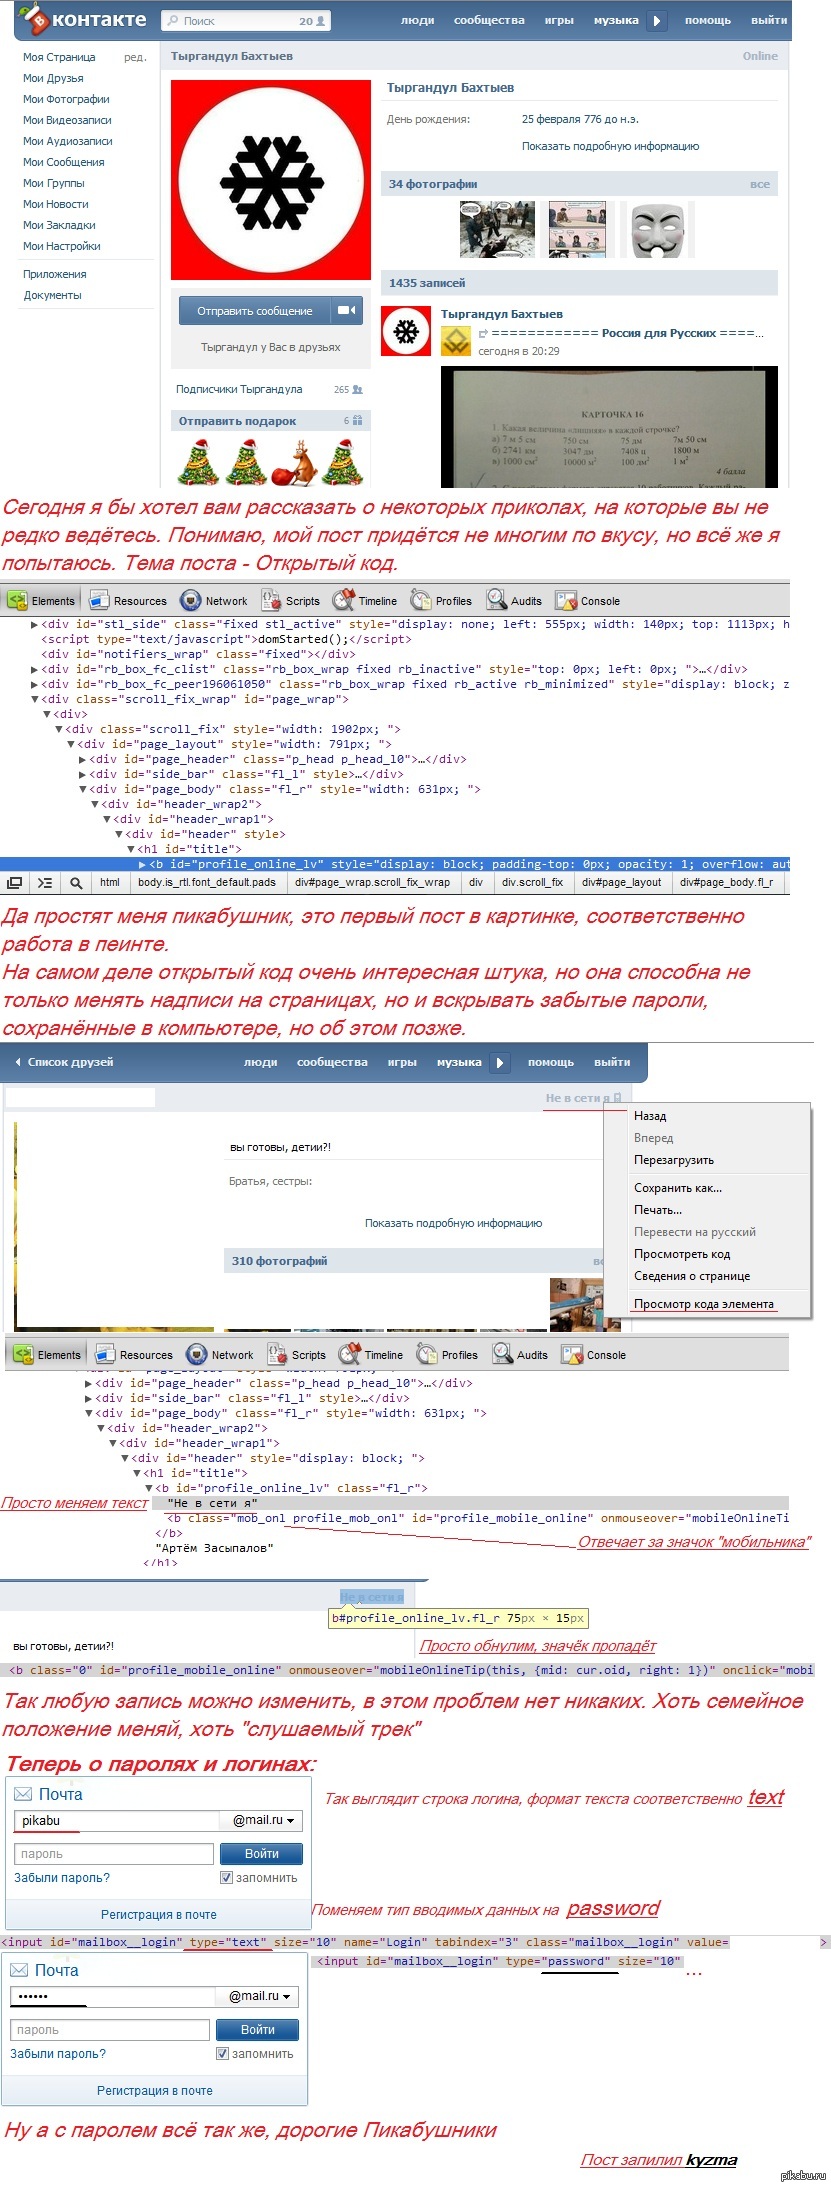Screen dimensions: 831x2187
Task: Click Войти button in the masked-login mail form
Action: [x=258, y=2030]
